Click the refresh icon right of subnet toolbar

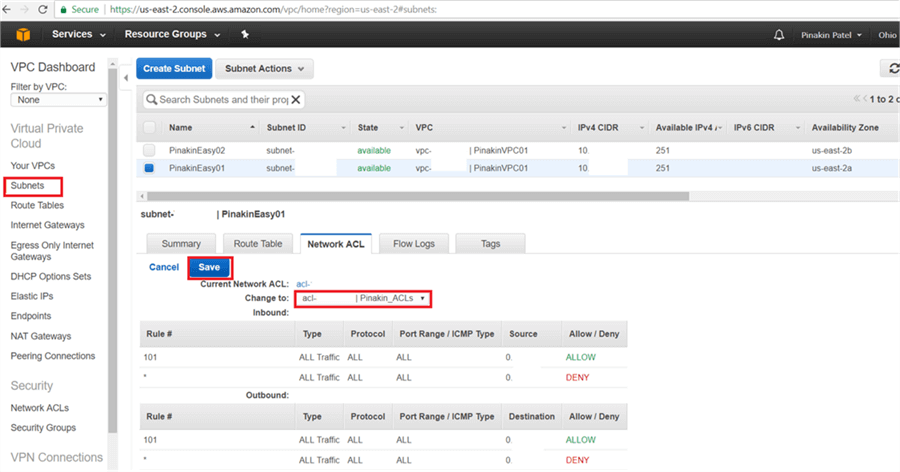[892, 68]
